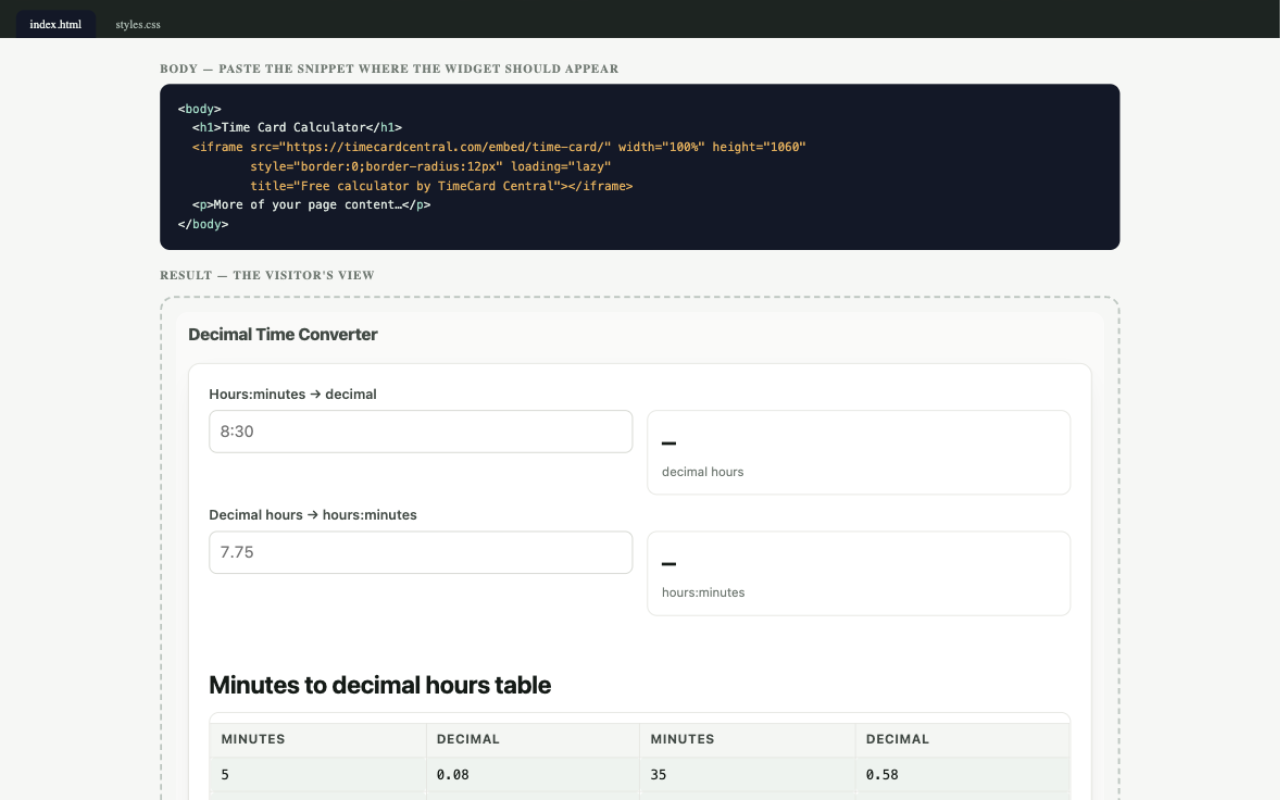Click 'Minutes to decimal hours table' heading
The width and height of the screenshot is (1280, 800).
point(380,685)
